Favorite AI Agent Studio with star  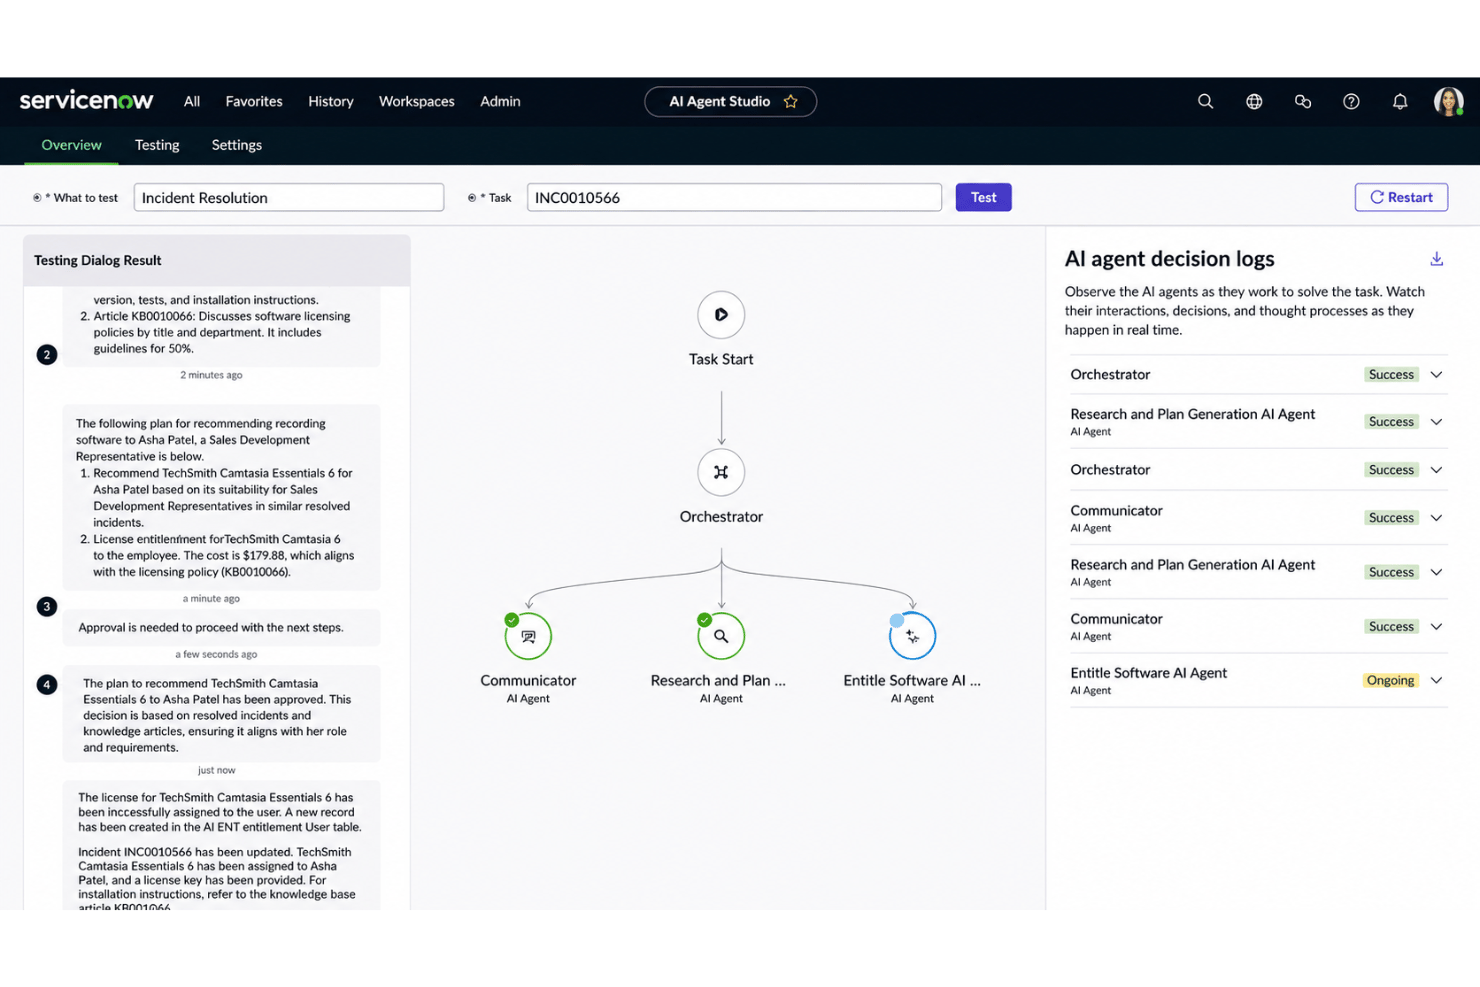[791, 101]
